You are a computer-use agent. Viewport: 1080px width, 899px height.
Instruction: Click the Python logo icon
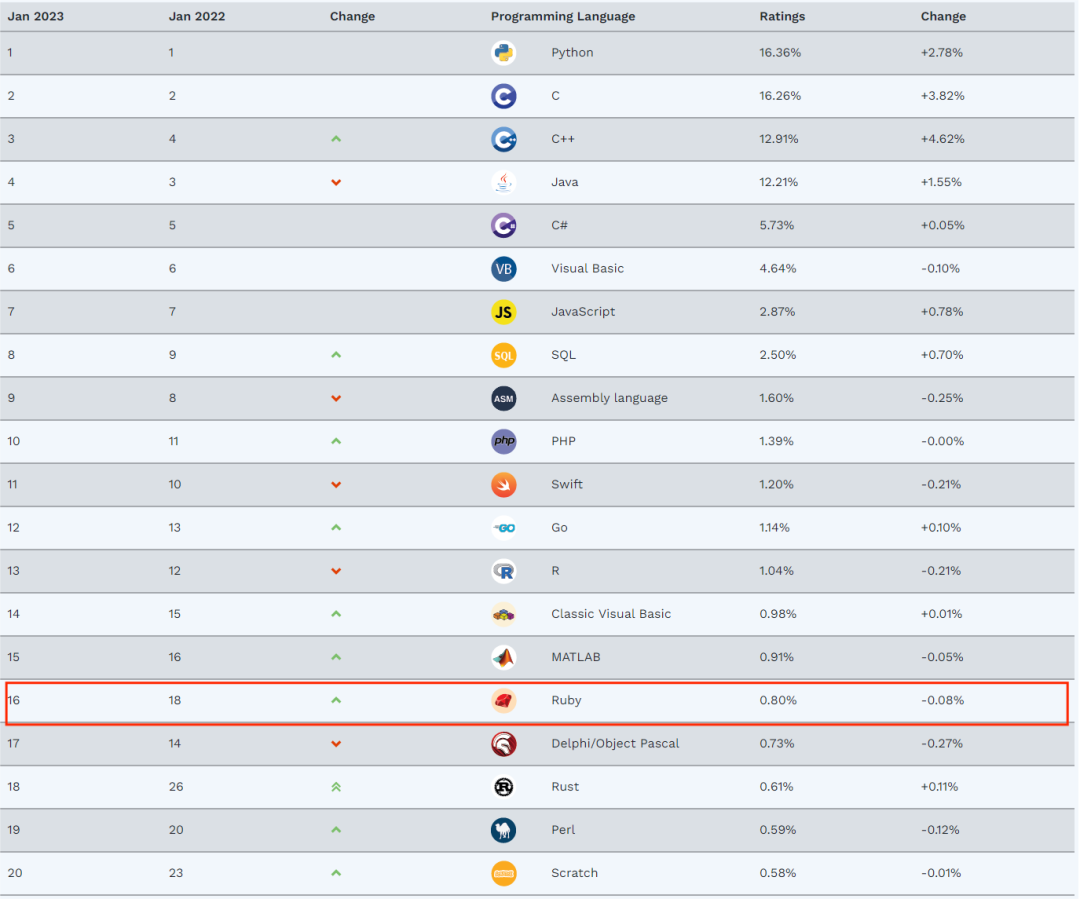pos(504,53)
